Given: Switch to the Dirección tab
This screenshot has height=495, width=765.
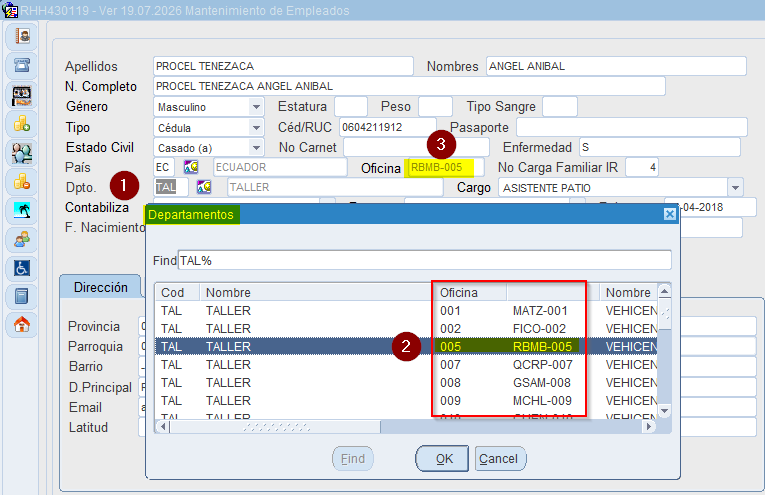Looking at the screenshot, I should tap(101, 287).
